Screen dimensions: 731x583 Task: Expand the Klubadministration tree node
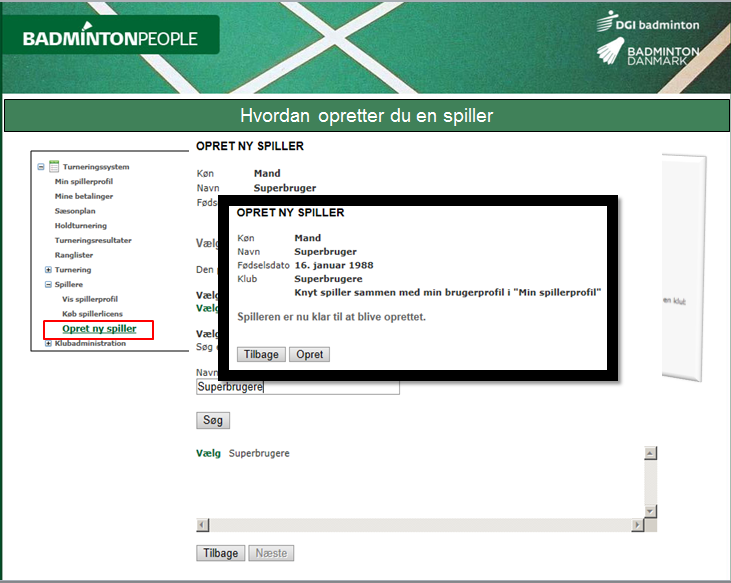click(x=48, y=343)
